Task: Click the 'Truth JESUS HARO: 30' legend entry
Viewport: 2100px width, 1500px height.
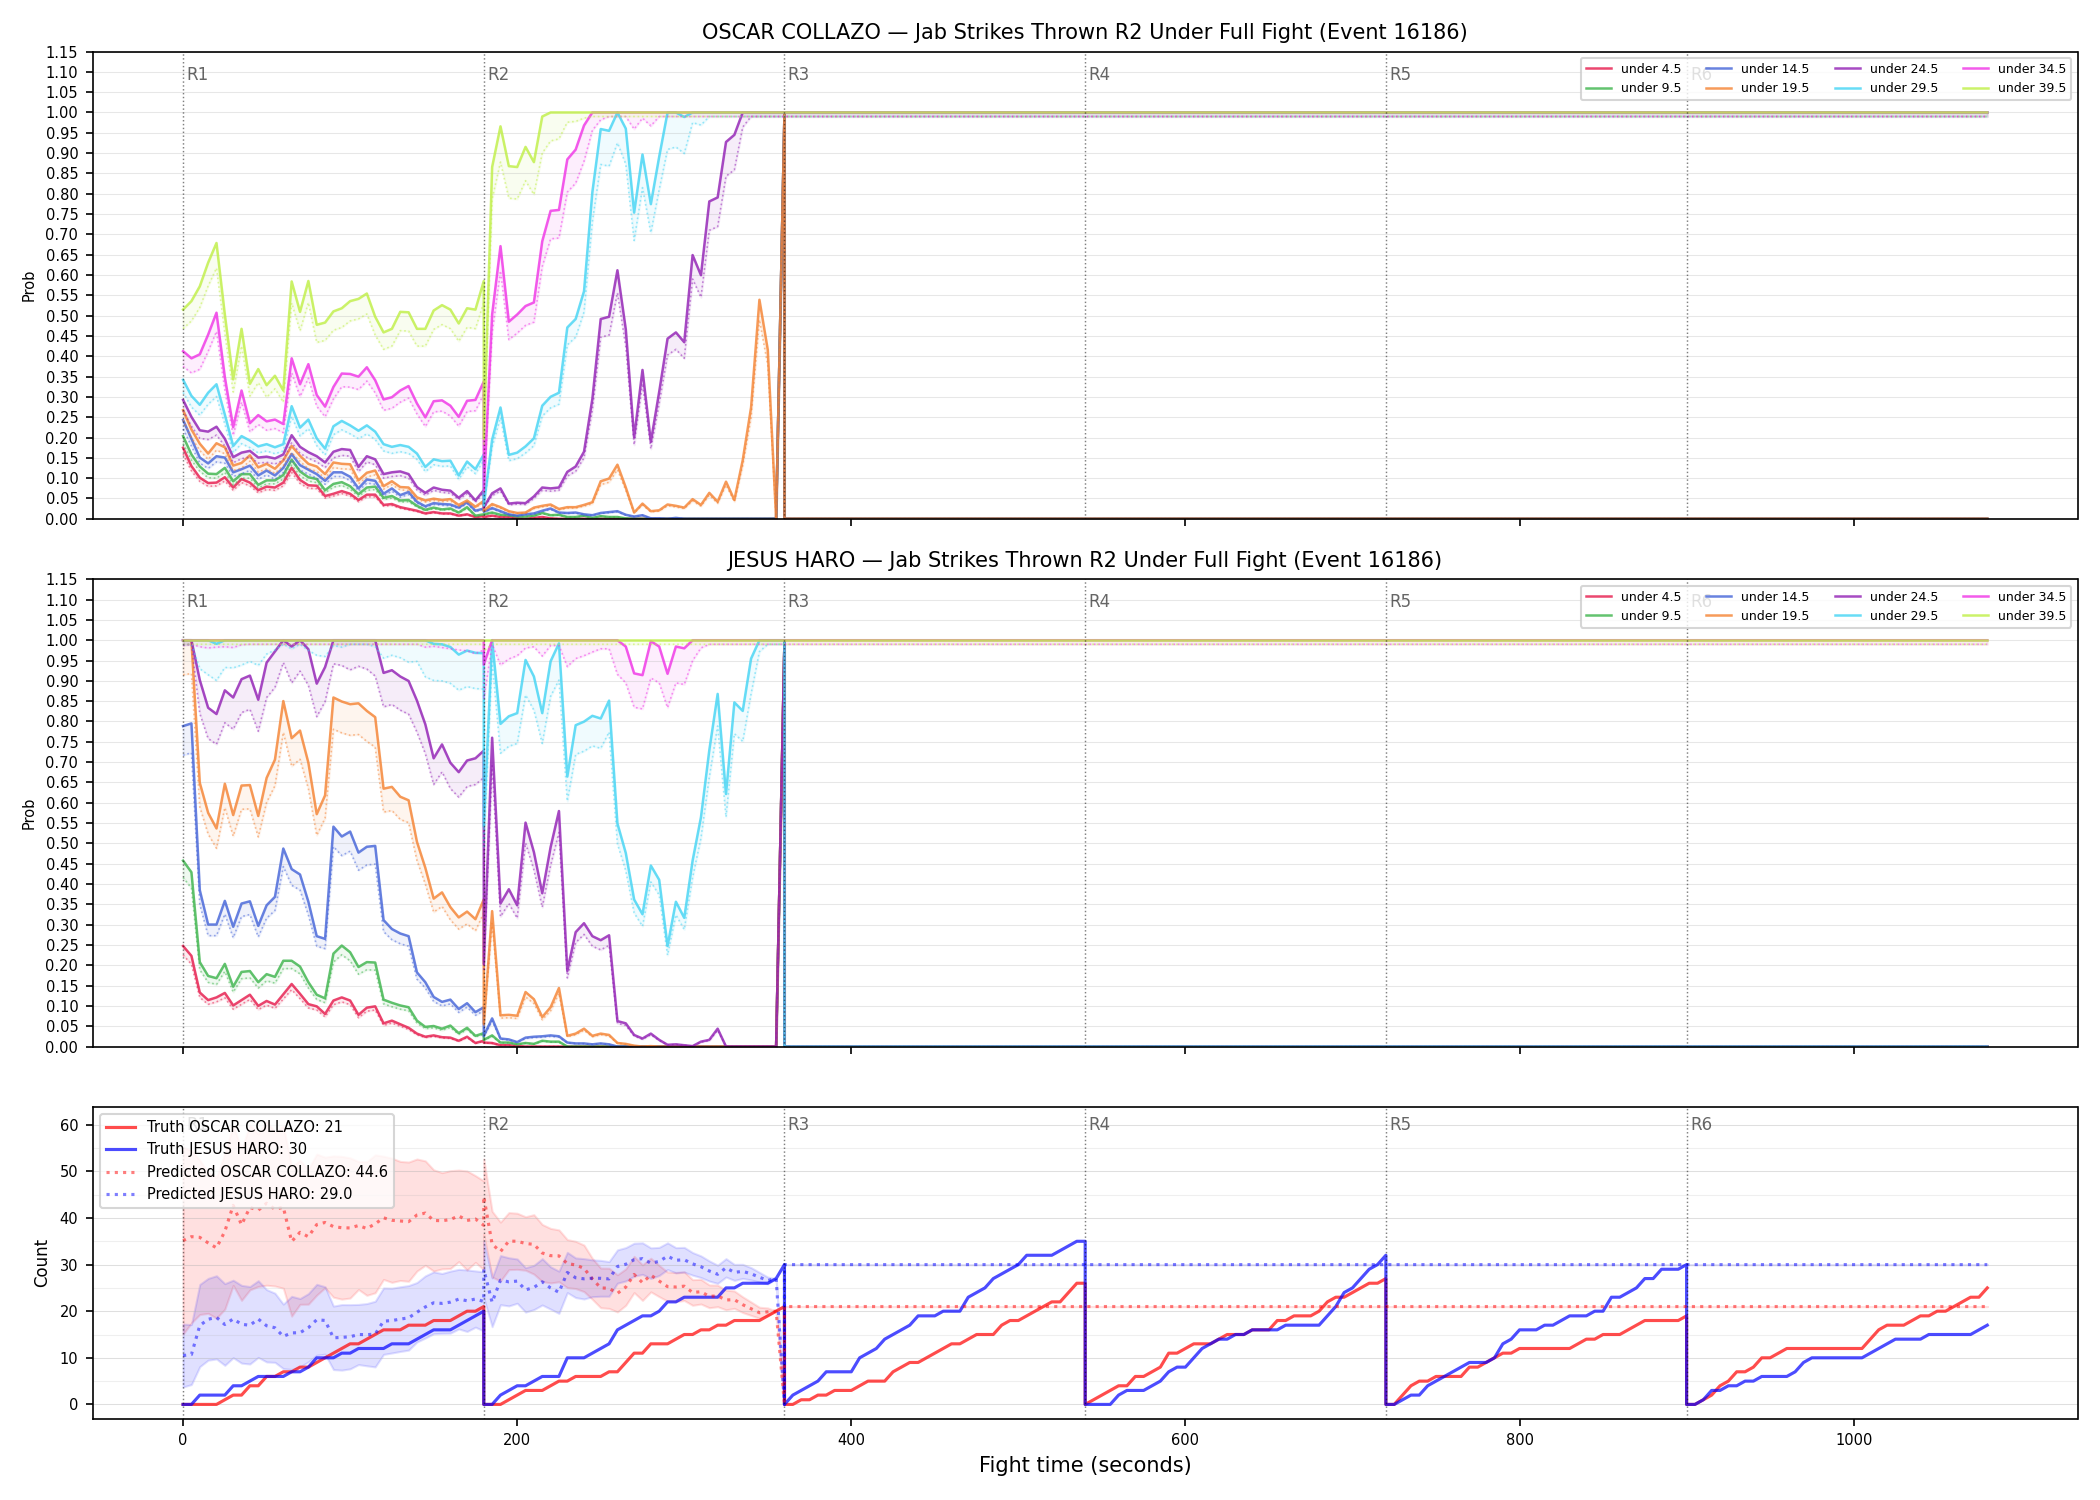Action: (206, 1149)
